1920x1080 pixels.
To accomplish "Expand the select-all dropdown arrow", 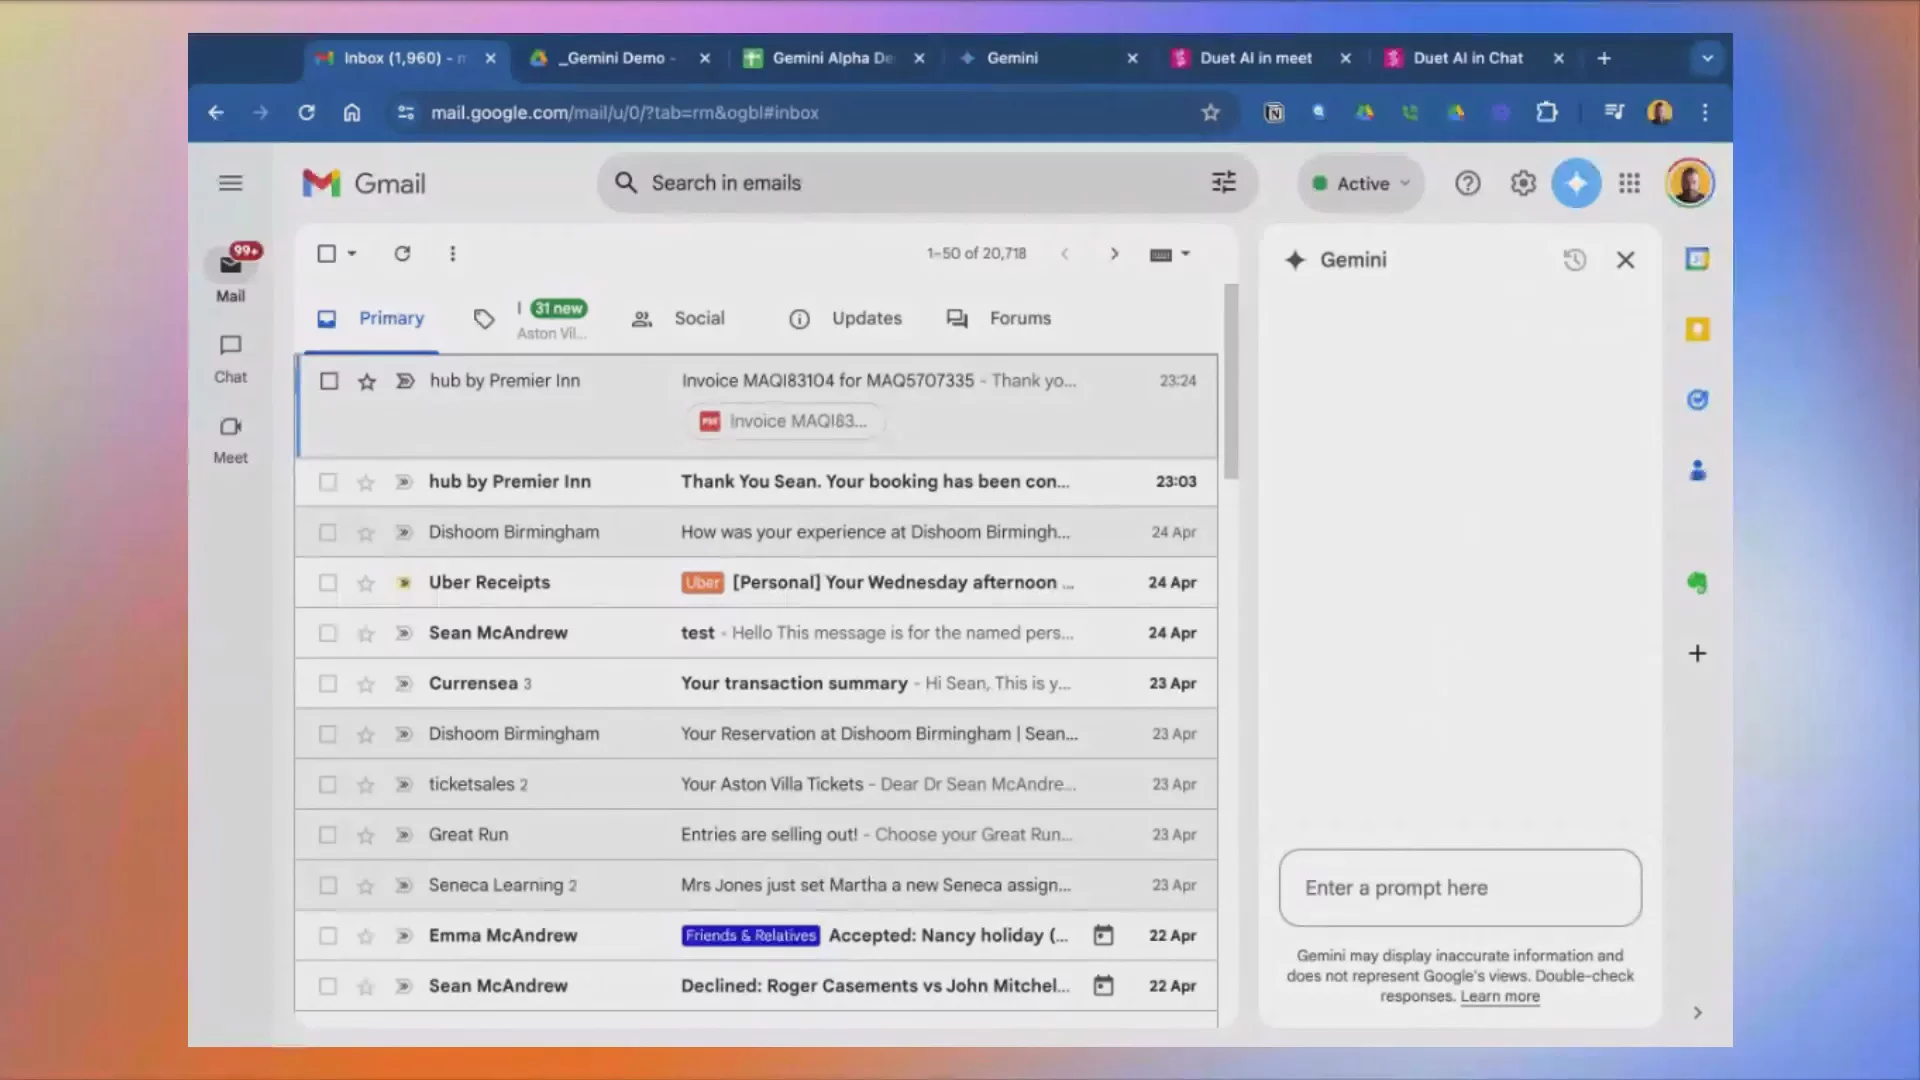I will [x=352, y=254].
